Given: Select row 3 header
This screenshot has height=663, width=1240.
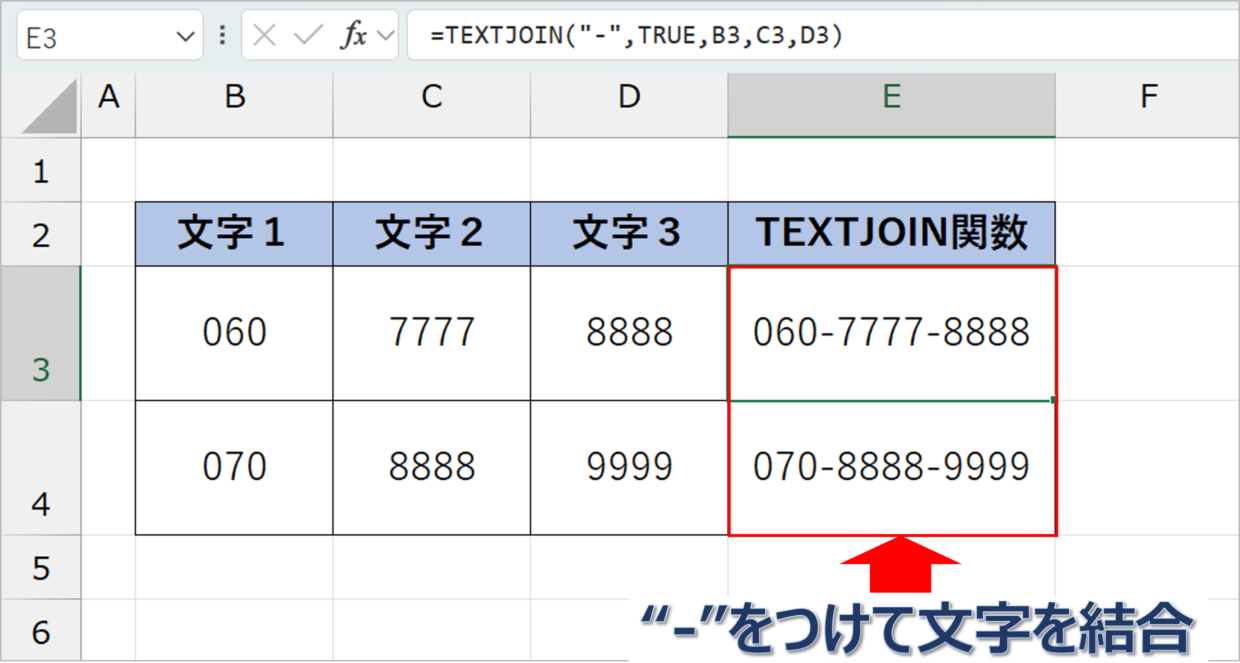Looking at the screenshot, I should 40,333.
